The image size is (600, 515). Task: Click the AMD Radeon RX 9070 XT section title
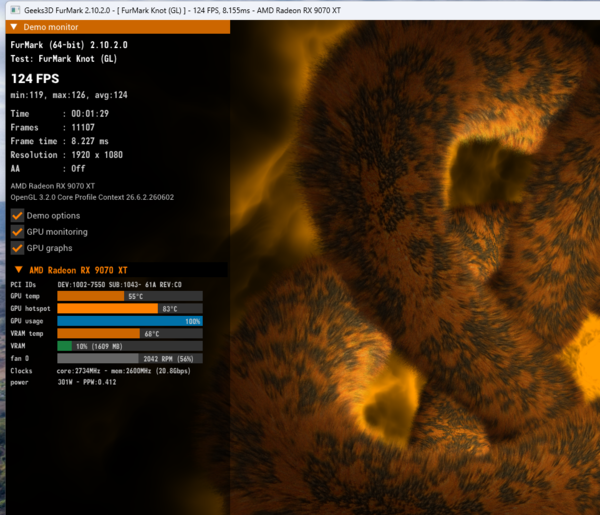[x=78, y=270]
